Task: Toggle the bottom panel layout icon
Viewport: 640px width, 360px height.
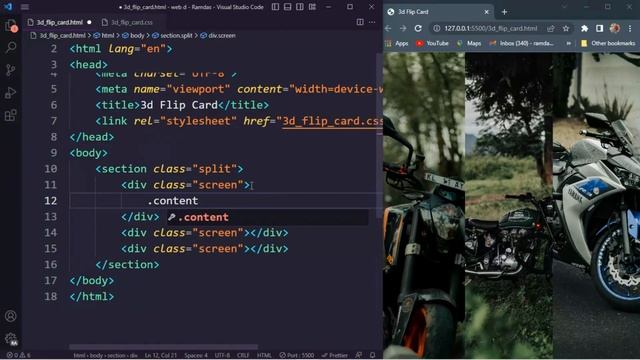Action: pos(288,7)
